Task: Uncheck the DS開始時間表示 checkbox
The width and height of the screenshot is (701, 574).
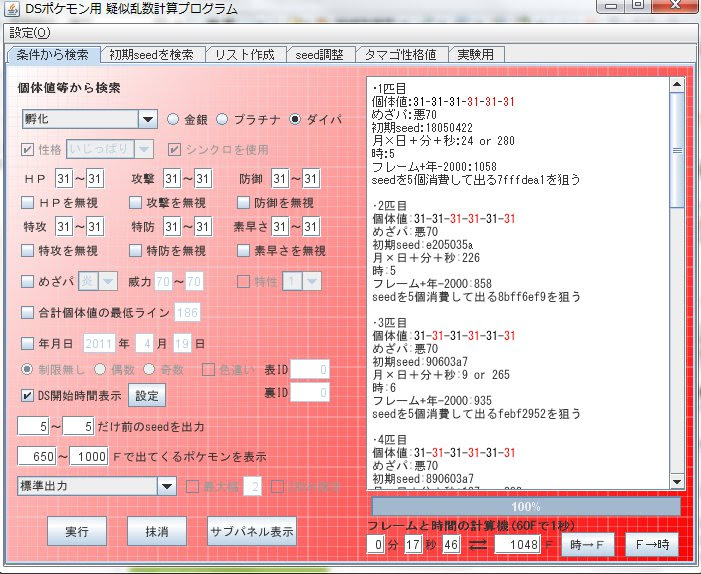Action: [27, 396]
